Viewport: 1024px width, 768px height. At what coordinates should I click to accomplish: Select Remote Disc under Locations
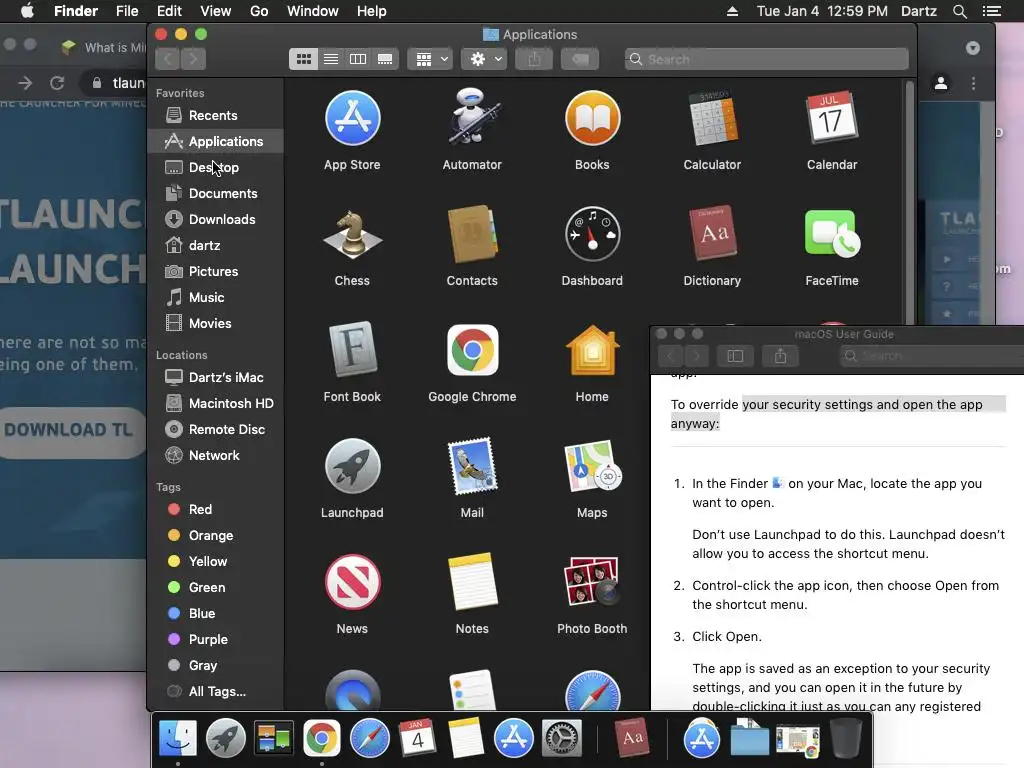click(x=215, y=429)
